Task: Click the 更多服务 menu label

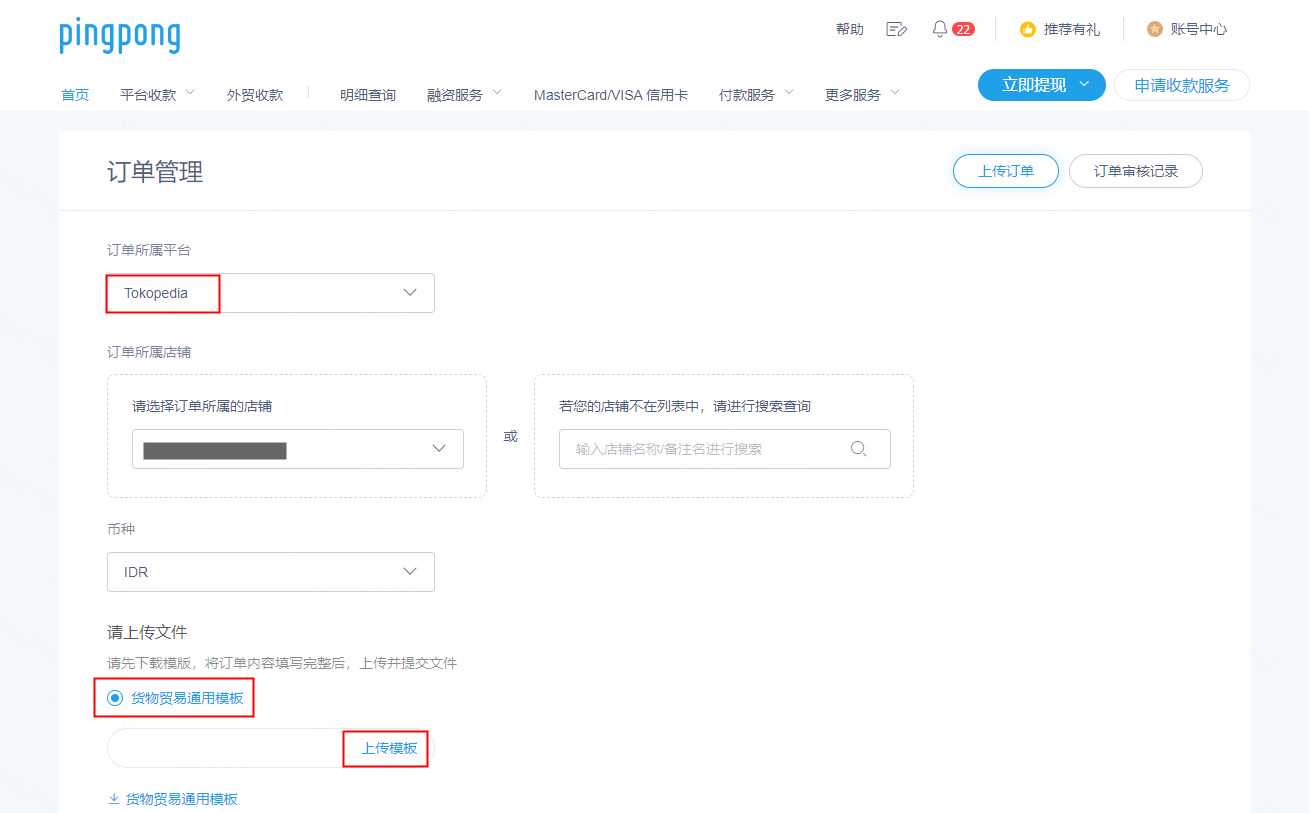Action: (853, 95)
